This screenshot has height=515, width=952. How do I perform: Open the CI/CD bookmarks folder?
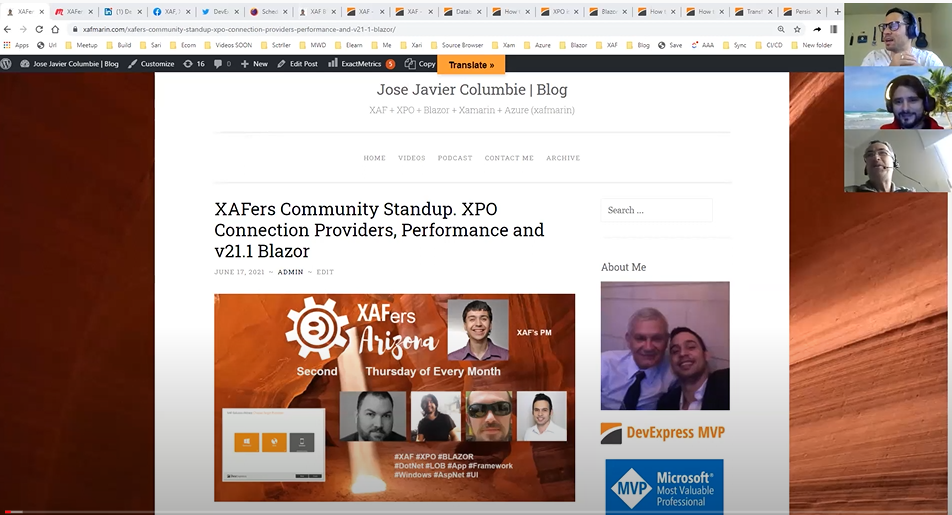769,45
